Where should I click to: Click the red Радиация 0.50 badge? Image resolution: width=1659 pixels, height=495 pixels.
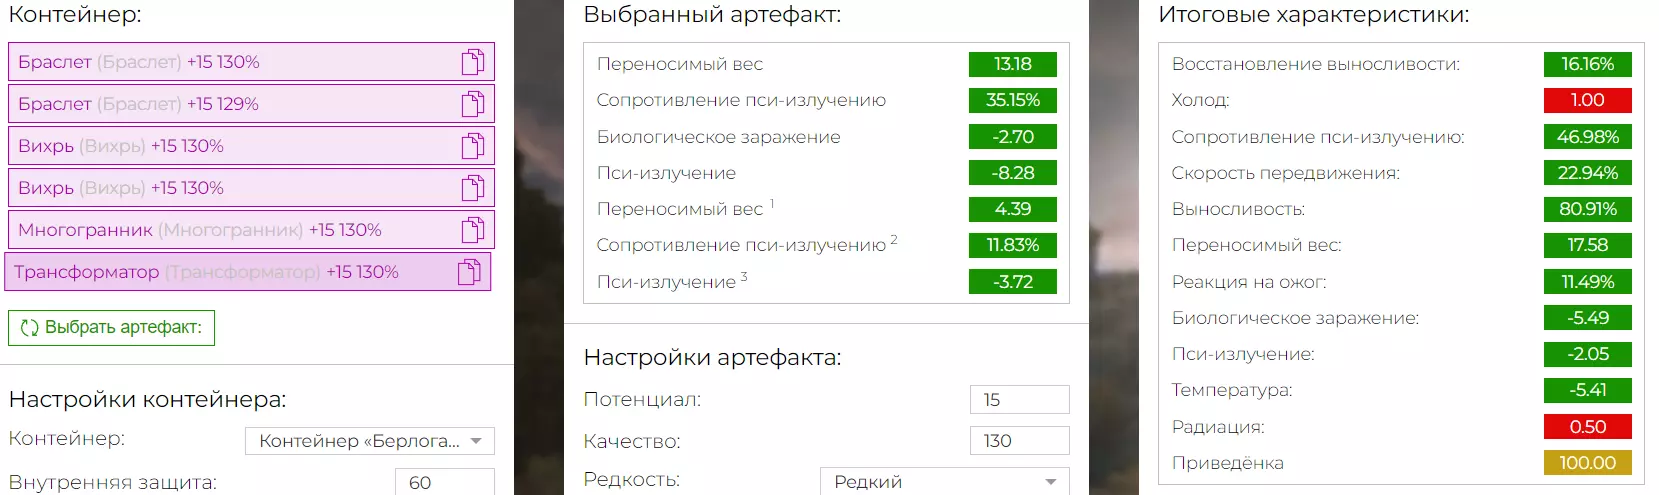(1587, 427)
